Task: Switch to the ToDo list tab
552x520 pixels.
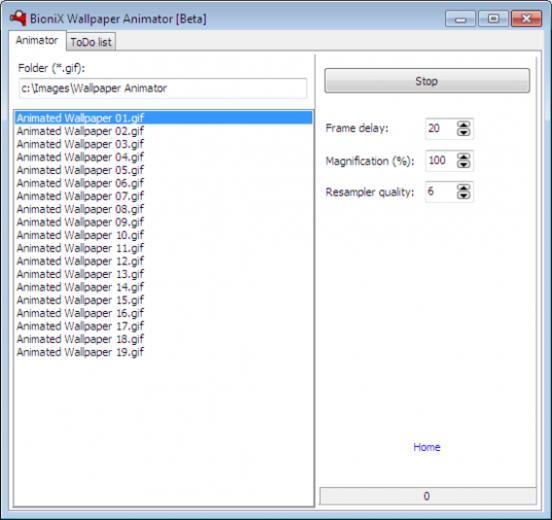Action: (91, 42)
